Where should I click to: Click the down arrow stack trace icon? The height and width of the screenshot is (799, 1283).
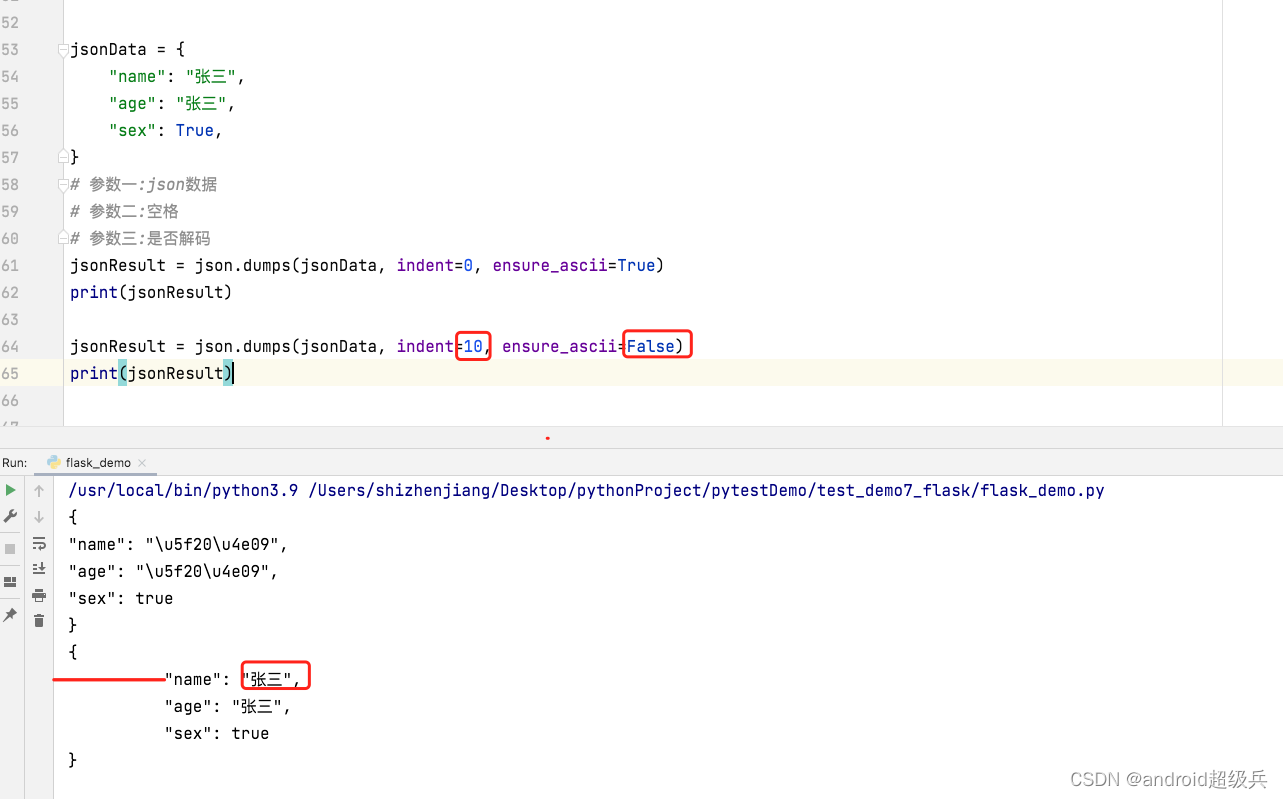pyautogui.click(x=39, y=517)
